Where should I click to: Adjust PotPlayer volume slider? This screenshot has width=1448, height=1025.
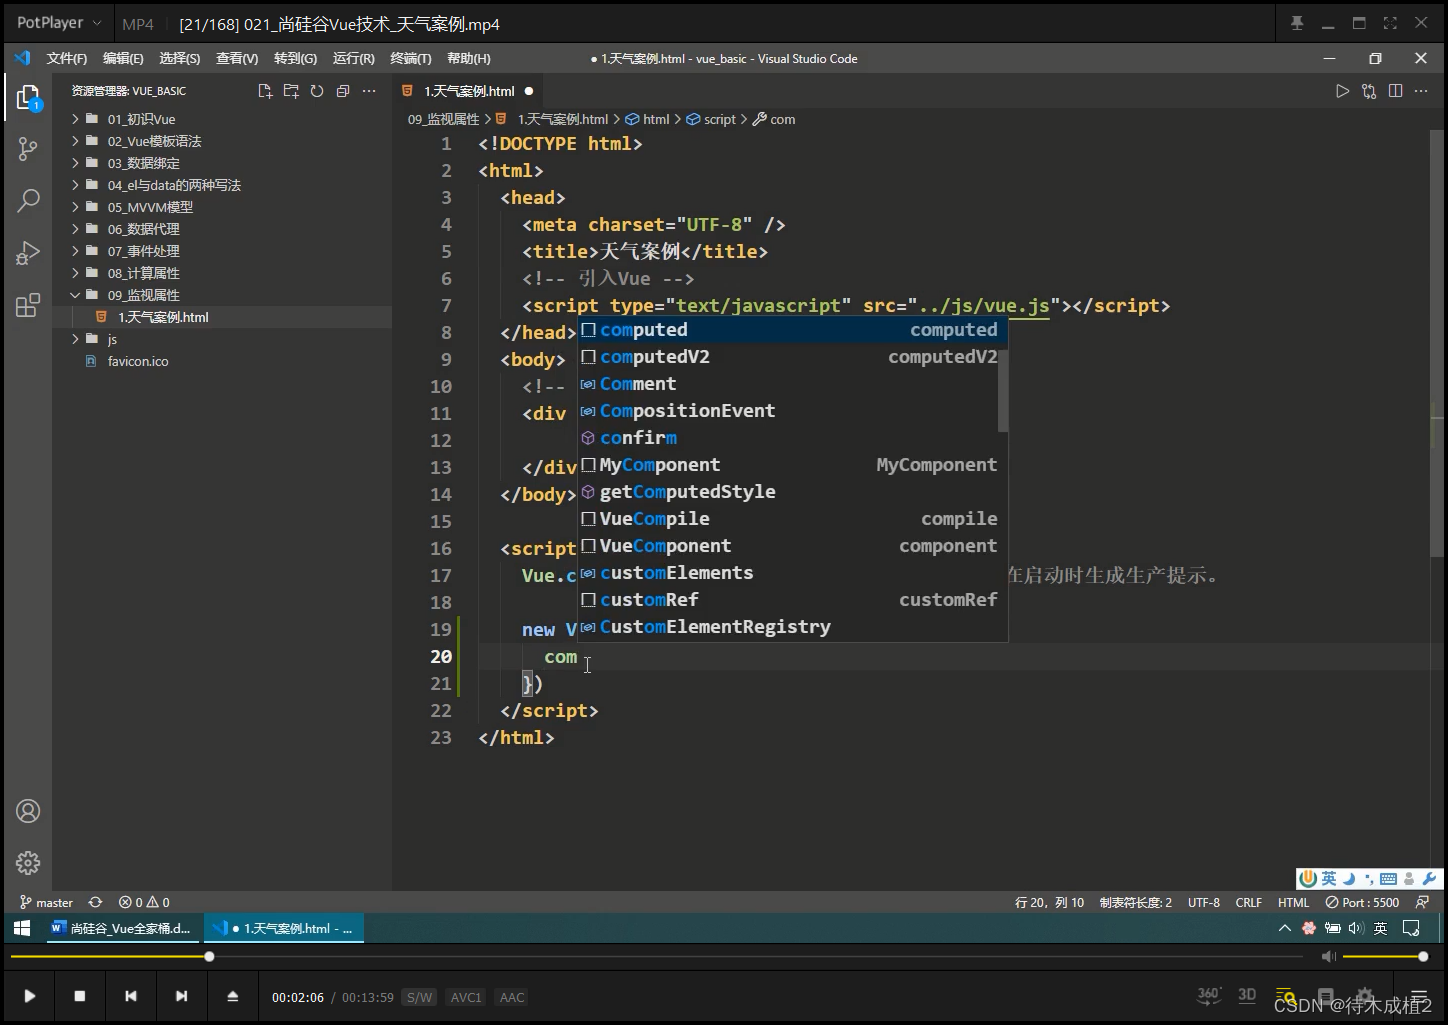coord(1385,957)
